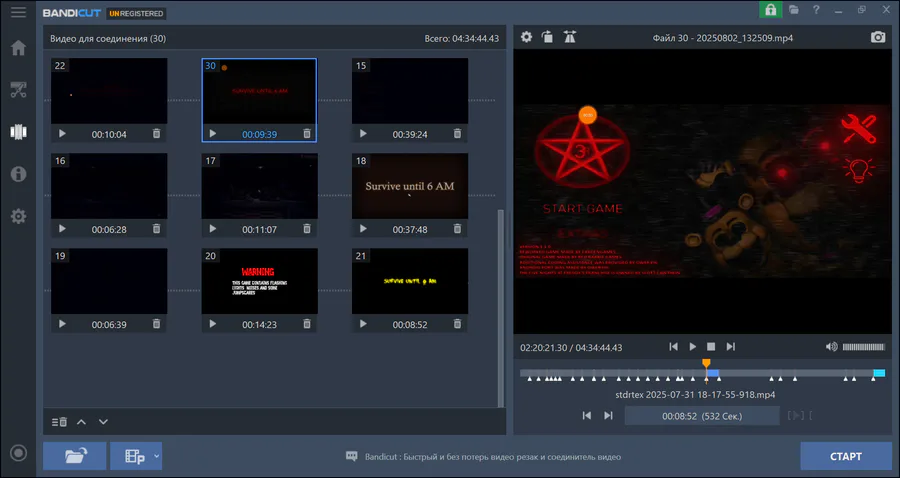Jump to previous frame in player
Viewport: 900px width, 478px height.
(674, 347)
